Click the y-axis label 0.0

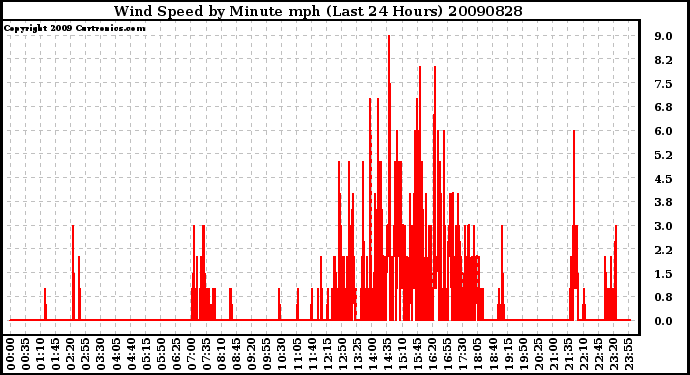pyautogui.click(x=663, y=321)
